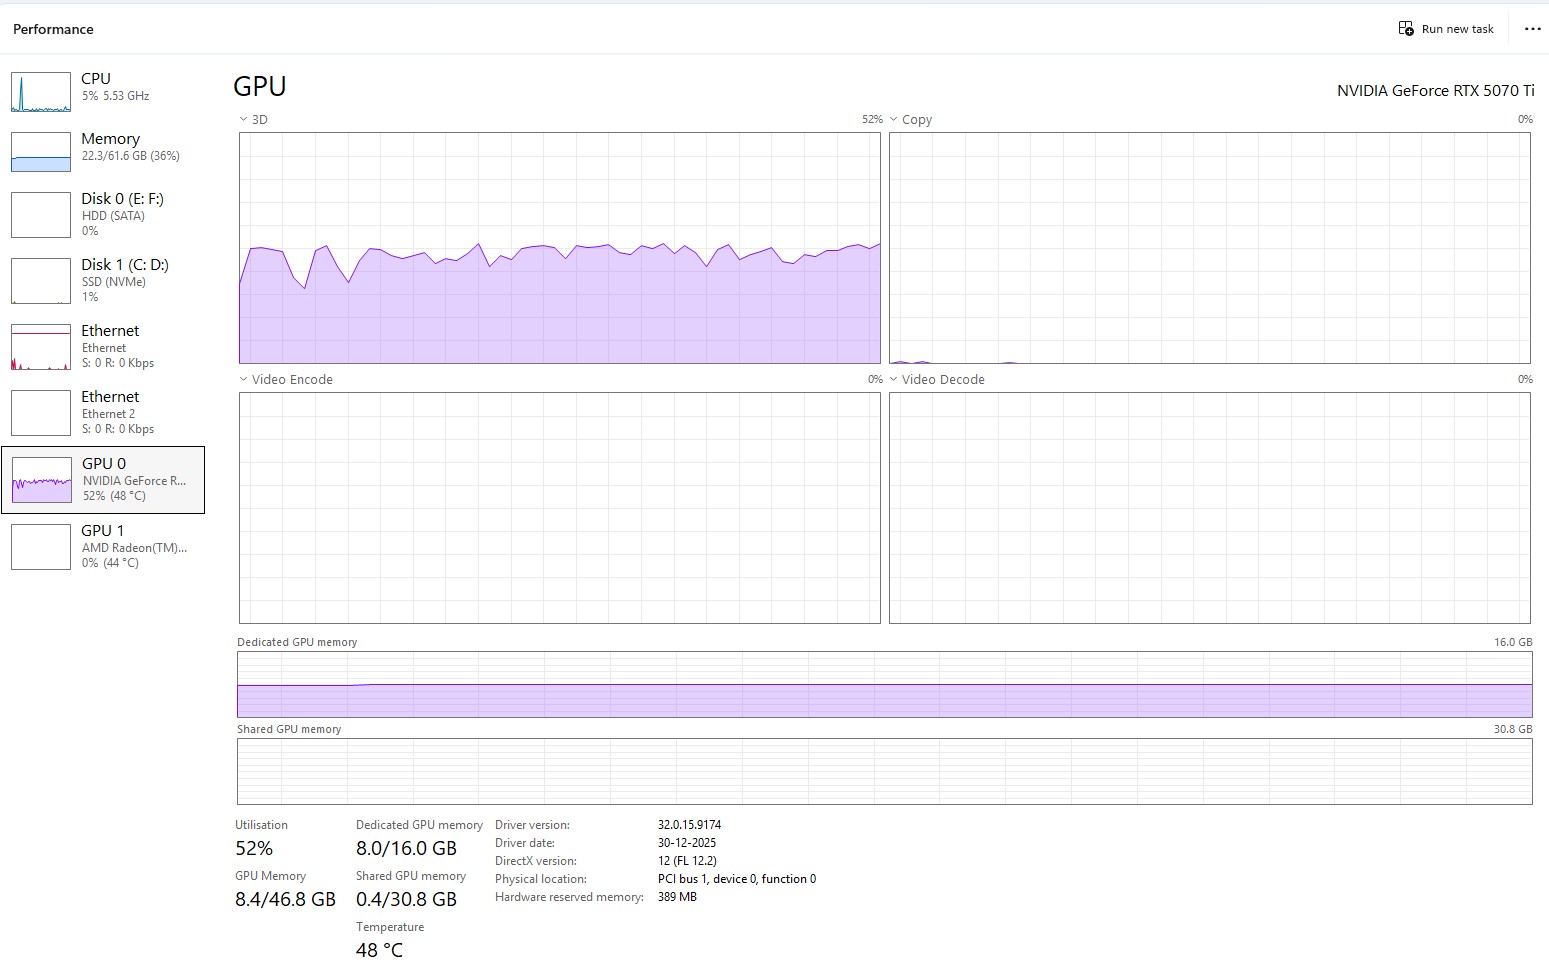Click the Shared GPU memory graph
Image resolution: width=1549 pixels, height=972 pixels.
pos(884,771)
